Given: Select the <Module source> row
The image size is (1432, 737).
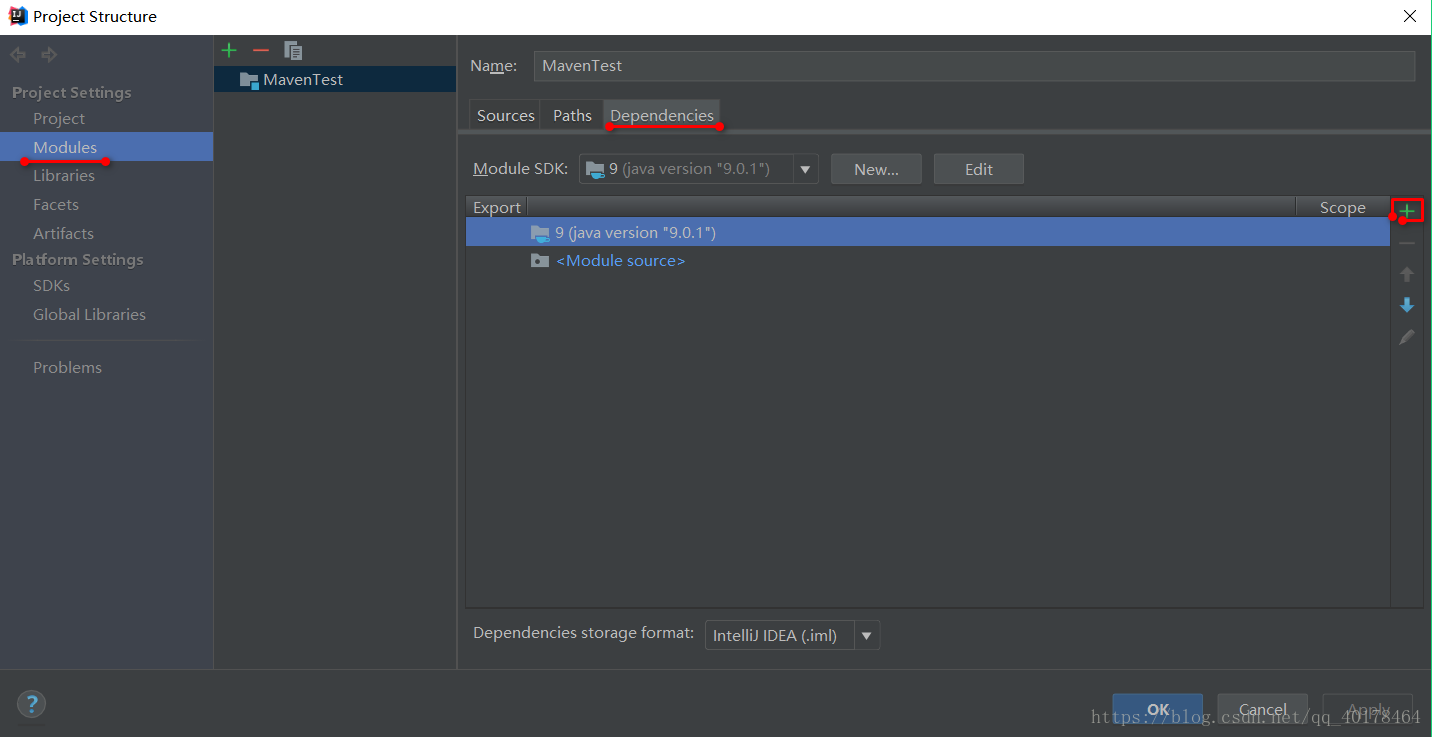Looking at the screenshot, I should tap(928, 261).
